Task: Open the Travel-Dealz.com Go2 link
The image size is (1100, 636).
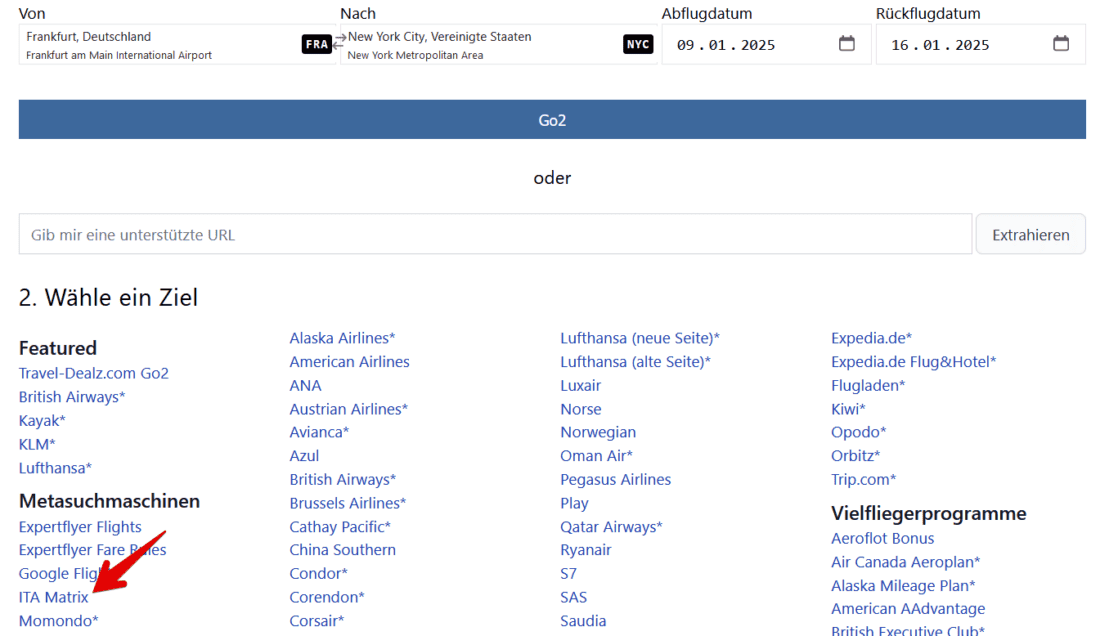Action: click(x=94, y=373)
